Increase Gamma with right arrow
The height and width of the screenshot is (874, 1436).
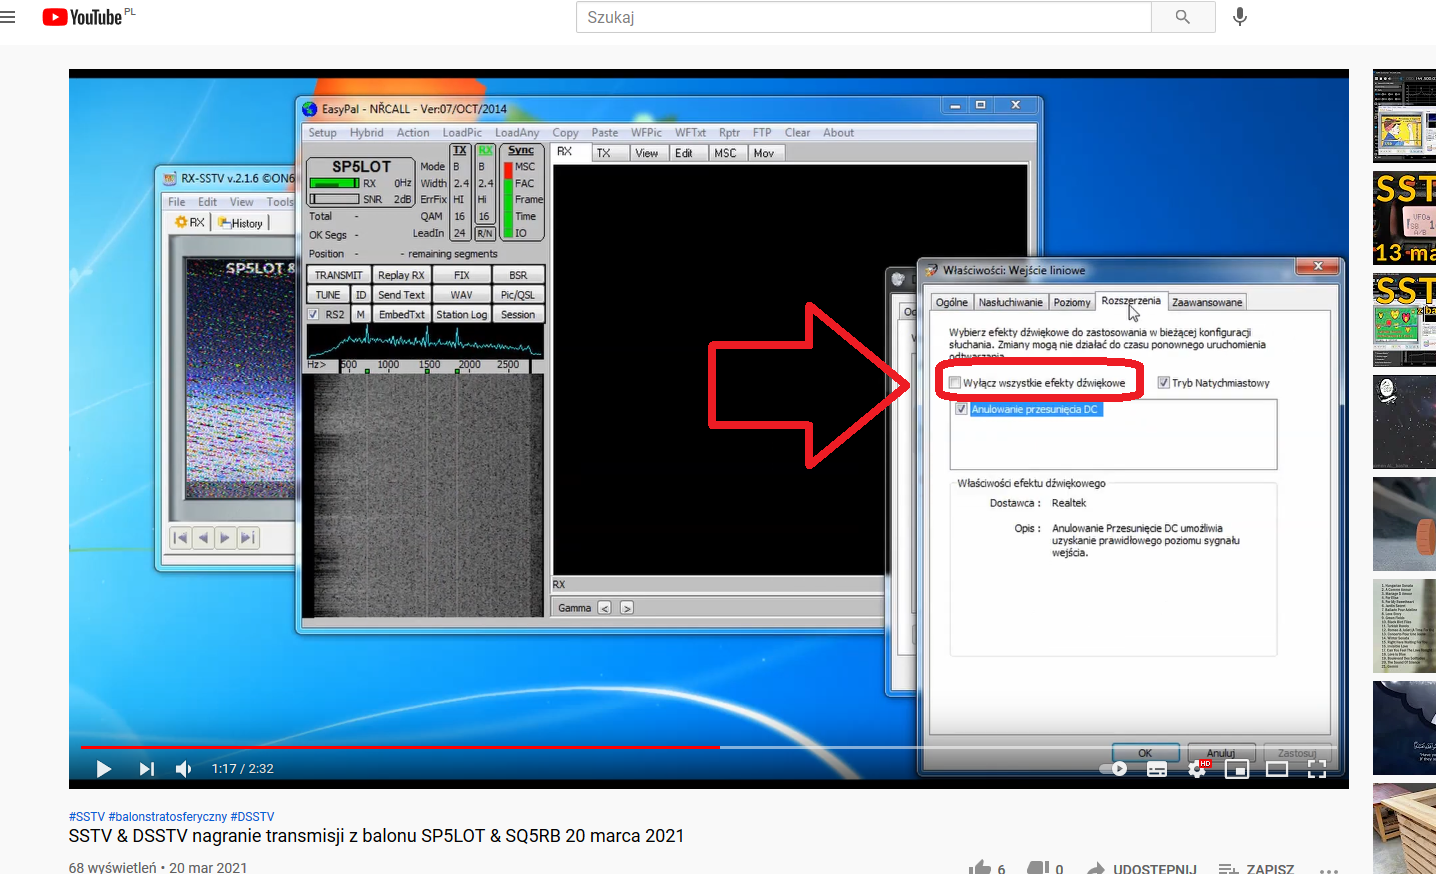[627, 608]
